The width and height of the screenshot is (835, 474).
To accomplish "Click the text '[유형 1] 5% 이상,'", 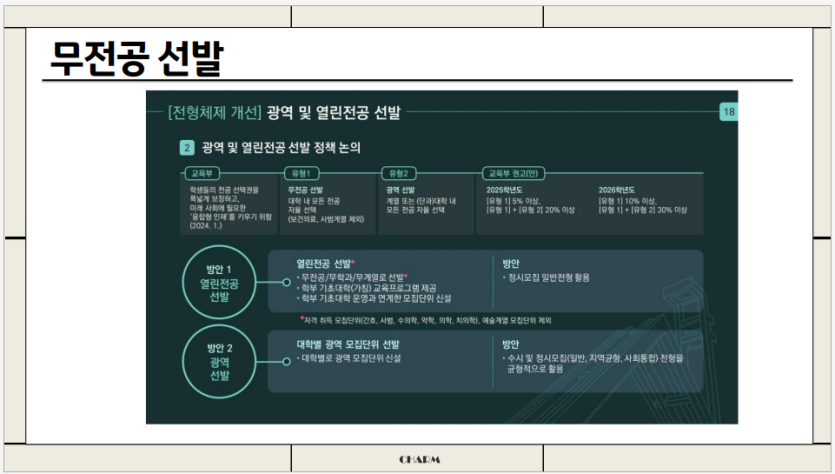I will tap(513, 201).
